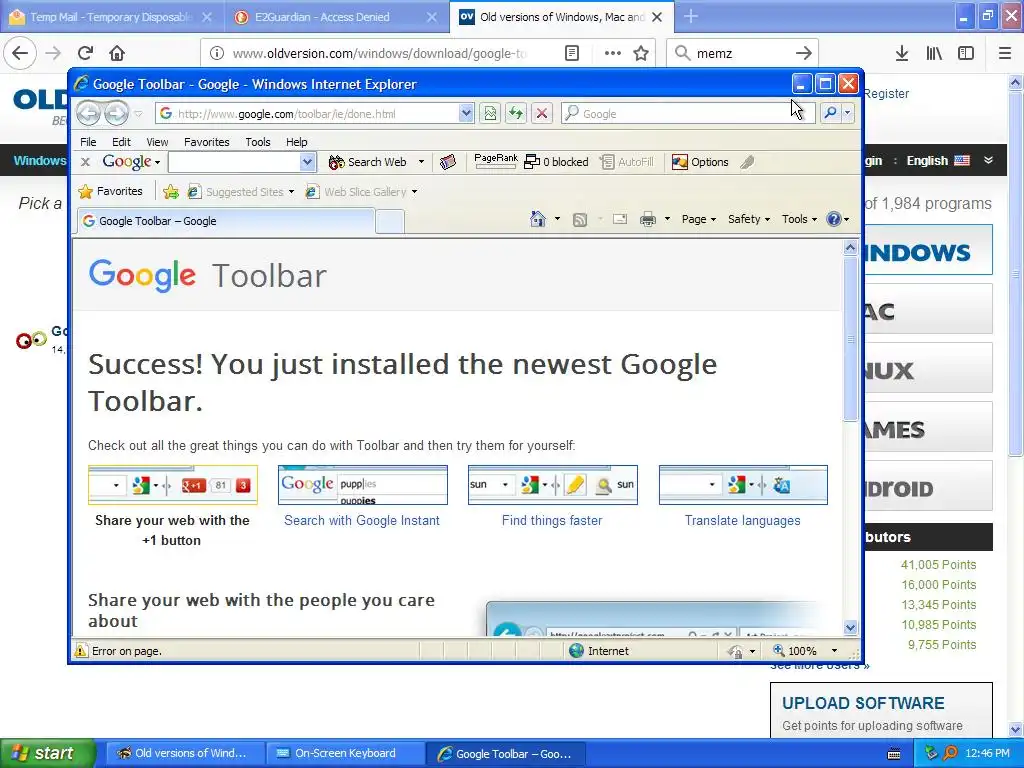Refresh the page in Internet Explorer
The height and width of the screenshot is (768, 1024).
pyautogui.click(x=516, y=114)
